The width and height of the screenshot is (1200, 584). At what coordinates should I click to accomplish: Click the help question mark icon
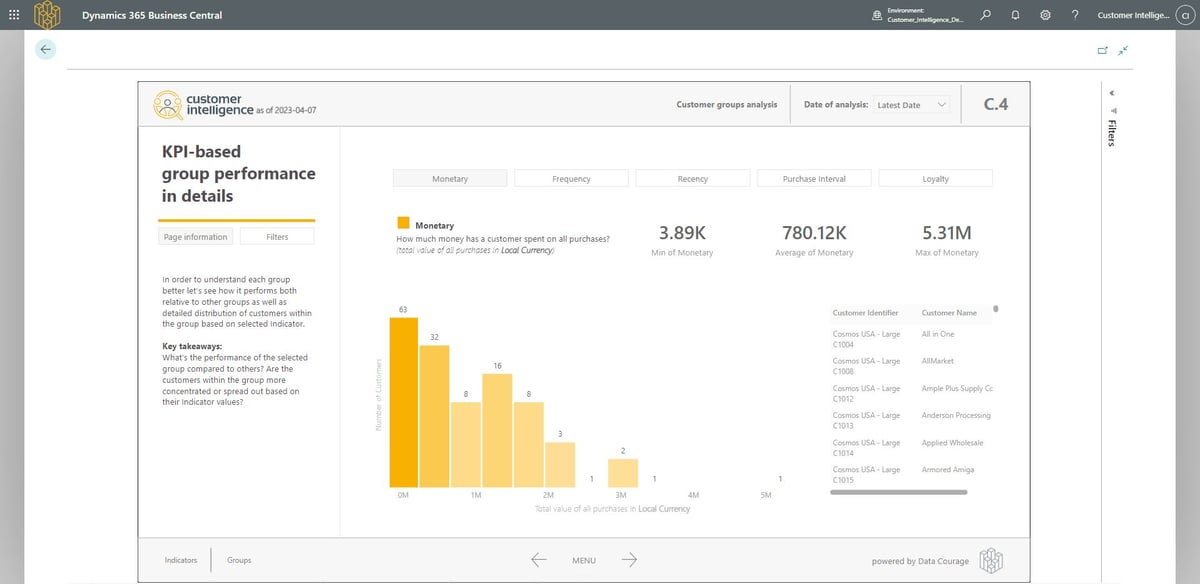click(1074, 15)
